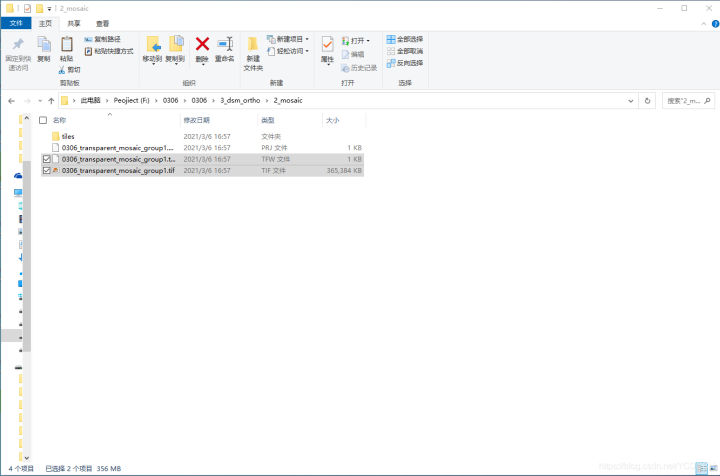Open the New item (新建项目) menu
The height and width of the screenshot is (476, 720).
[x=288, y=39]
